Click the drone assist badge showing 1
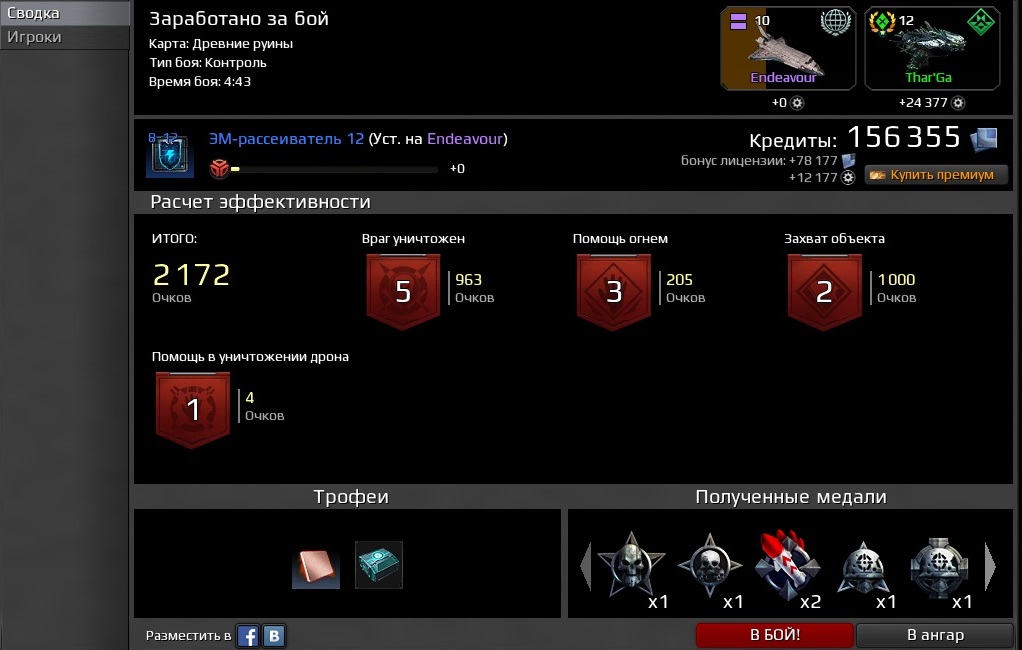1022x650 pixels. click(193, 409)
